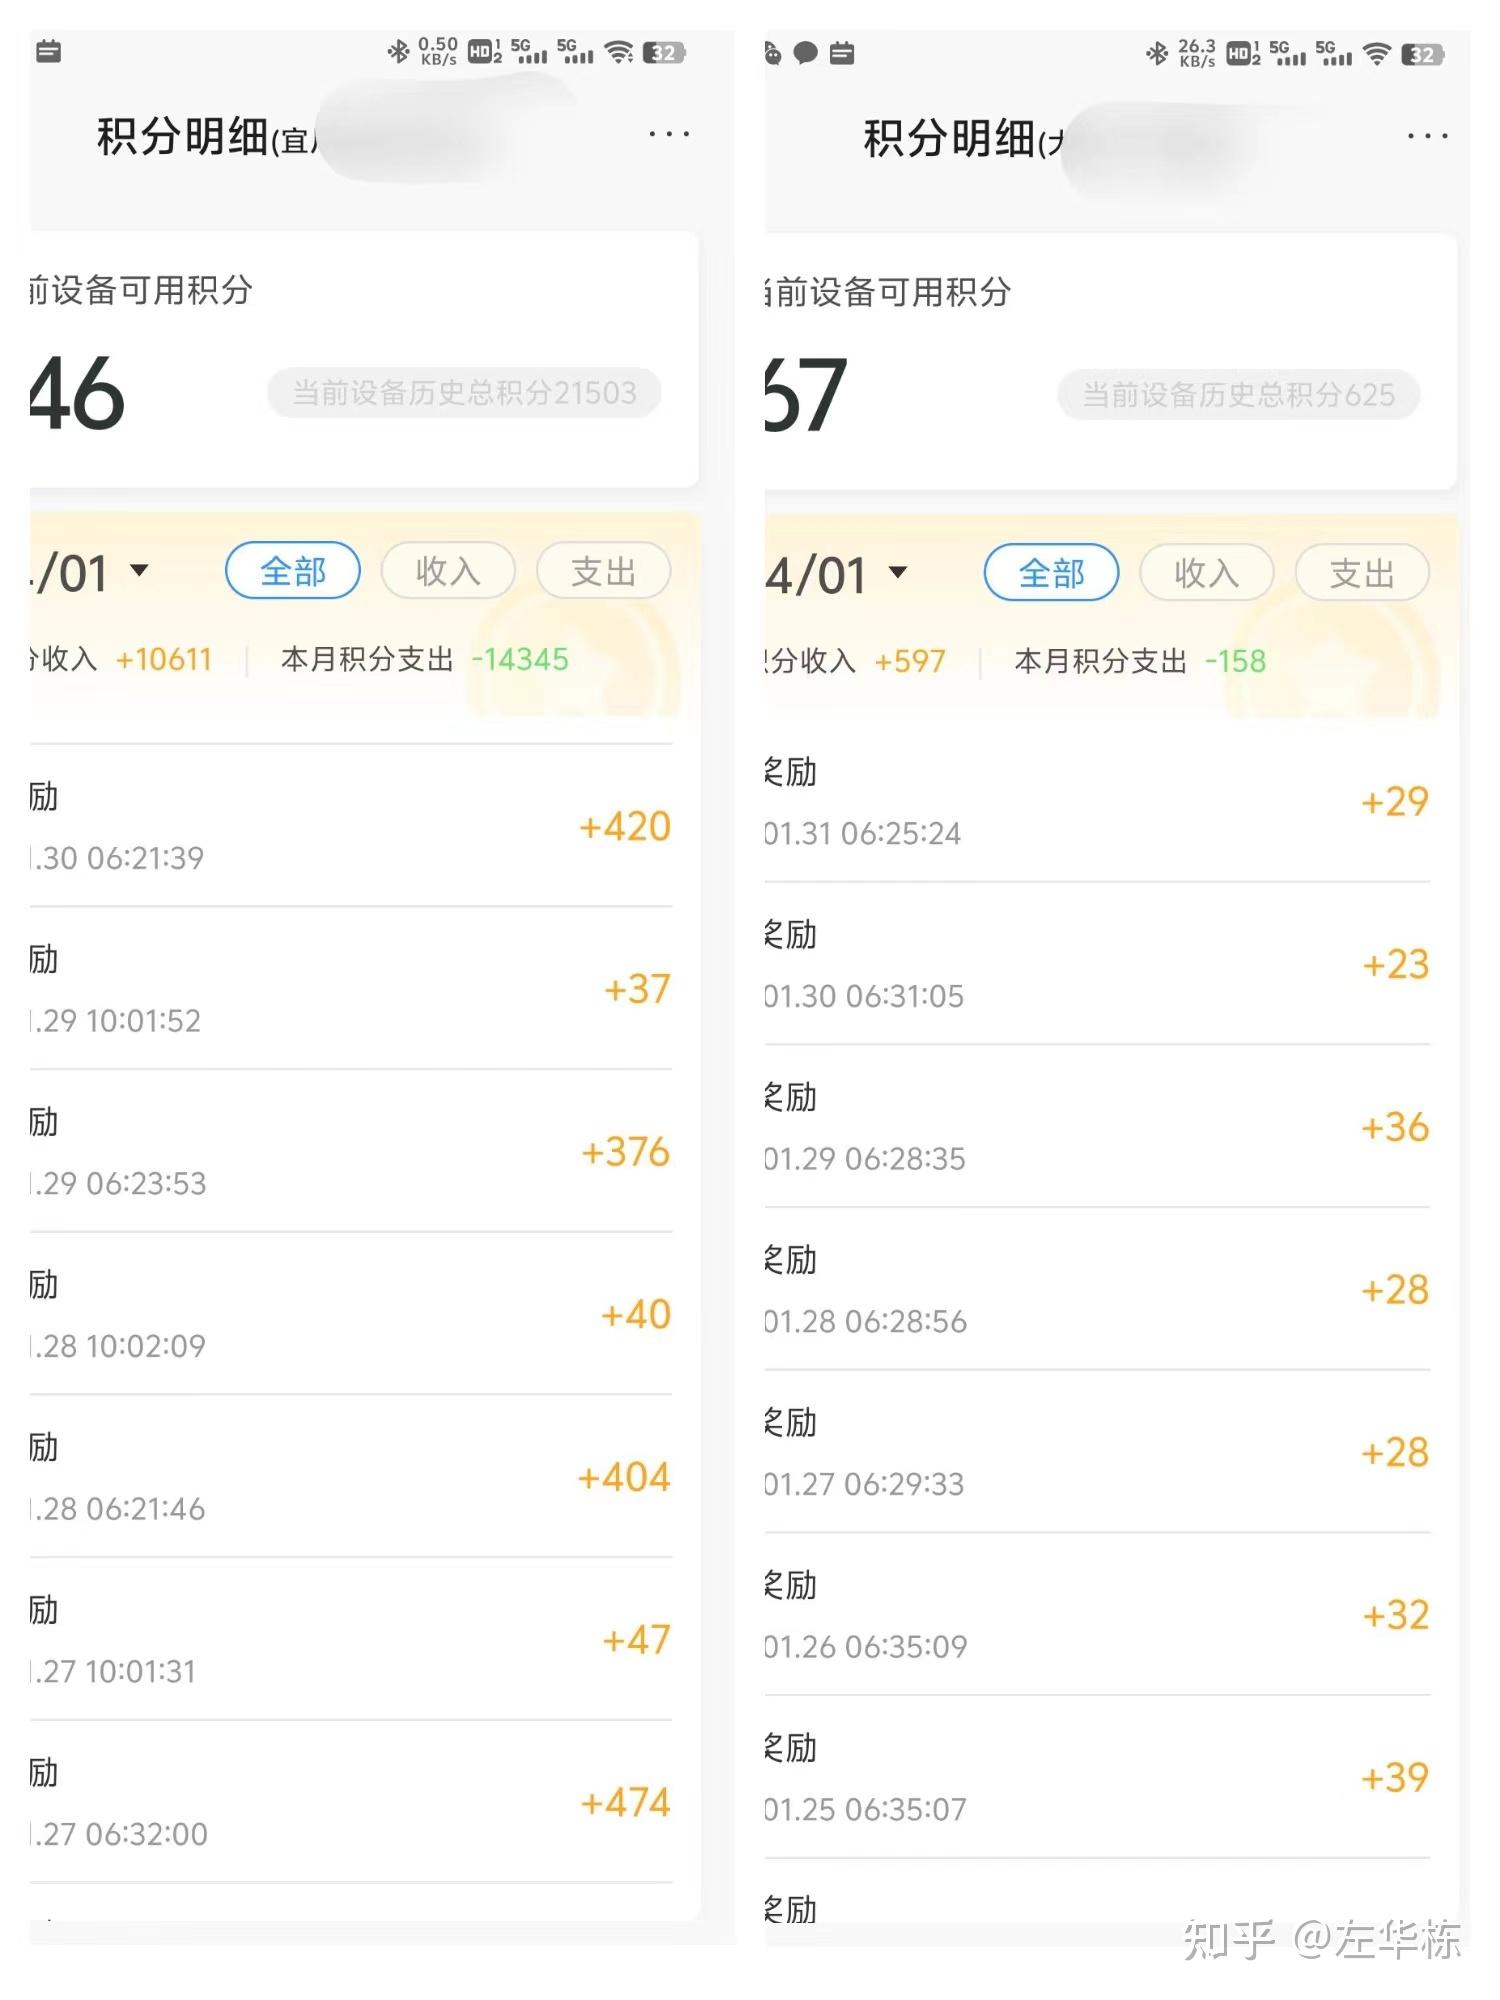The height and width of the screenshot is (2000, 1500).
Task: Tap 当前设备历史总积分625 badge
Action: click(x=1238, y=395)
